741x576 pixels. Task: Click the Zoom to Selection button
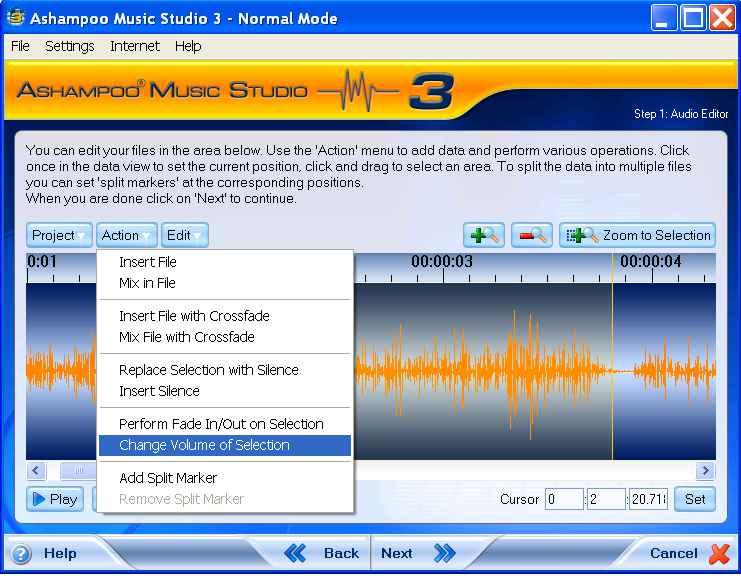637,236
